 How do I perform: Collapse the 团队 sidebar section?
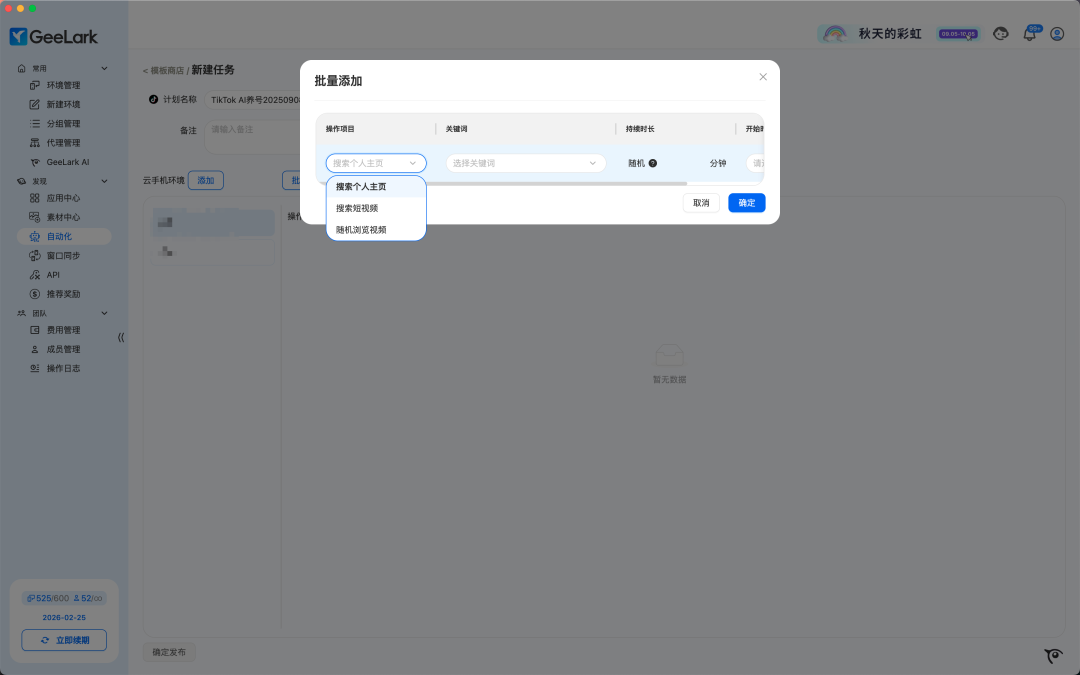pyautogui.click(x=104, y=313)
